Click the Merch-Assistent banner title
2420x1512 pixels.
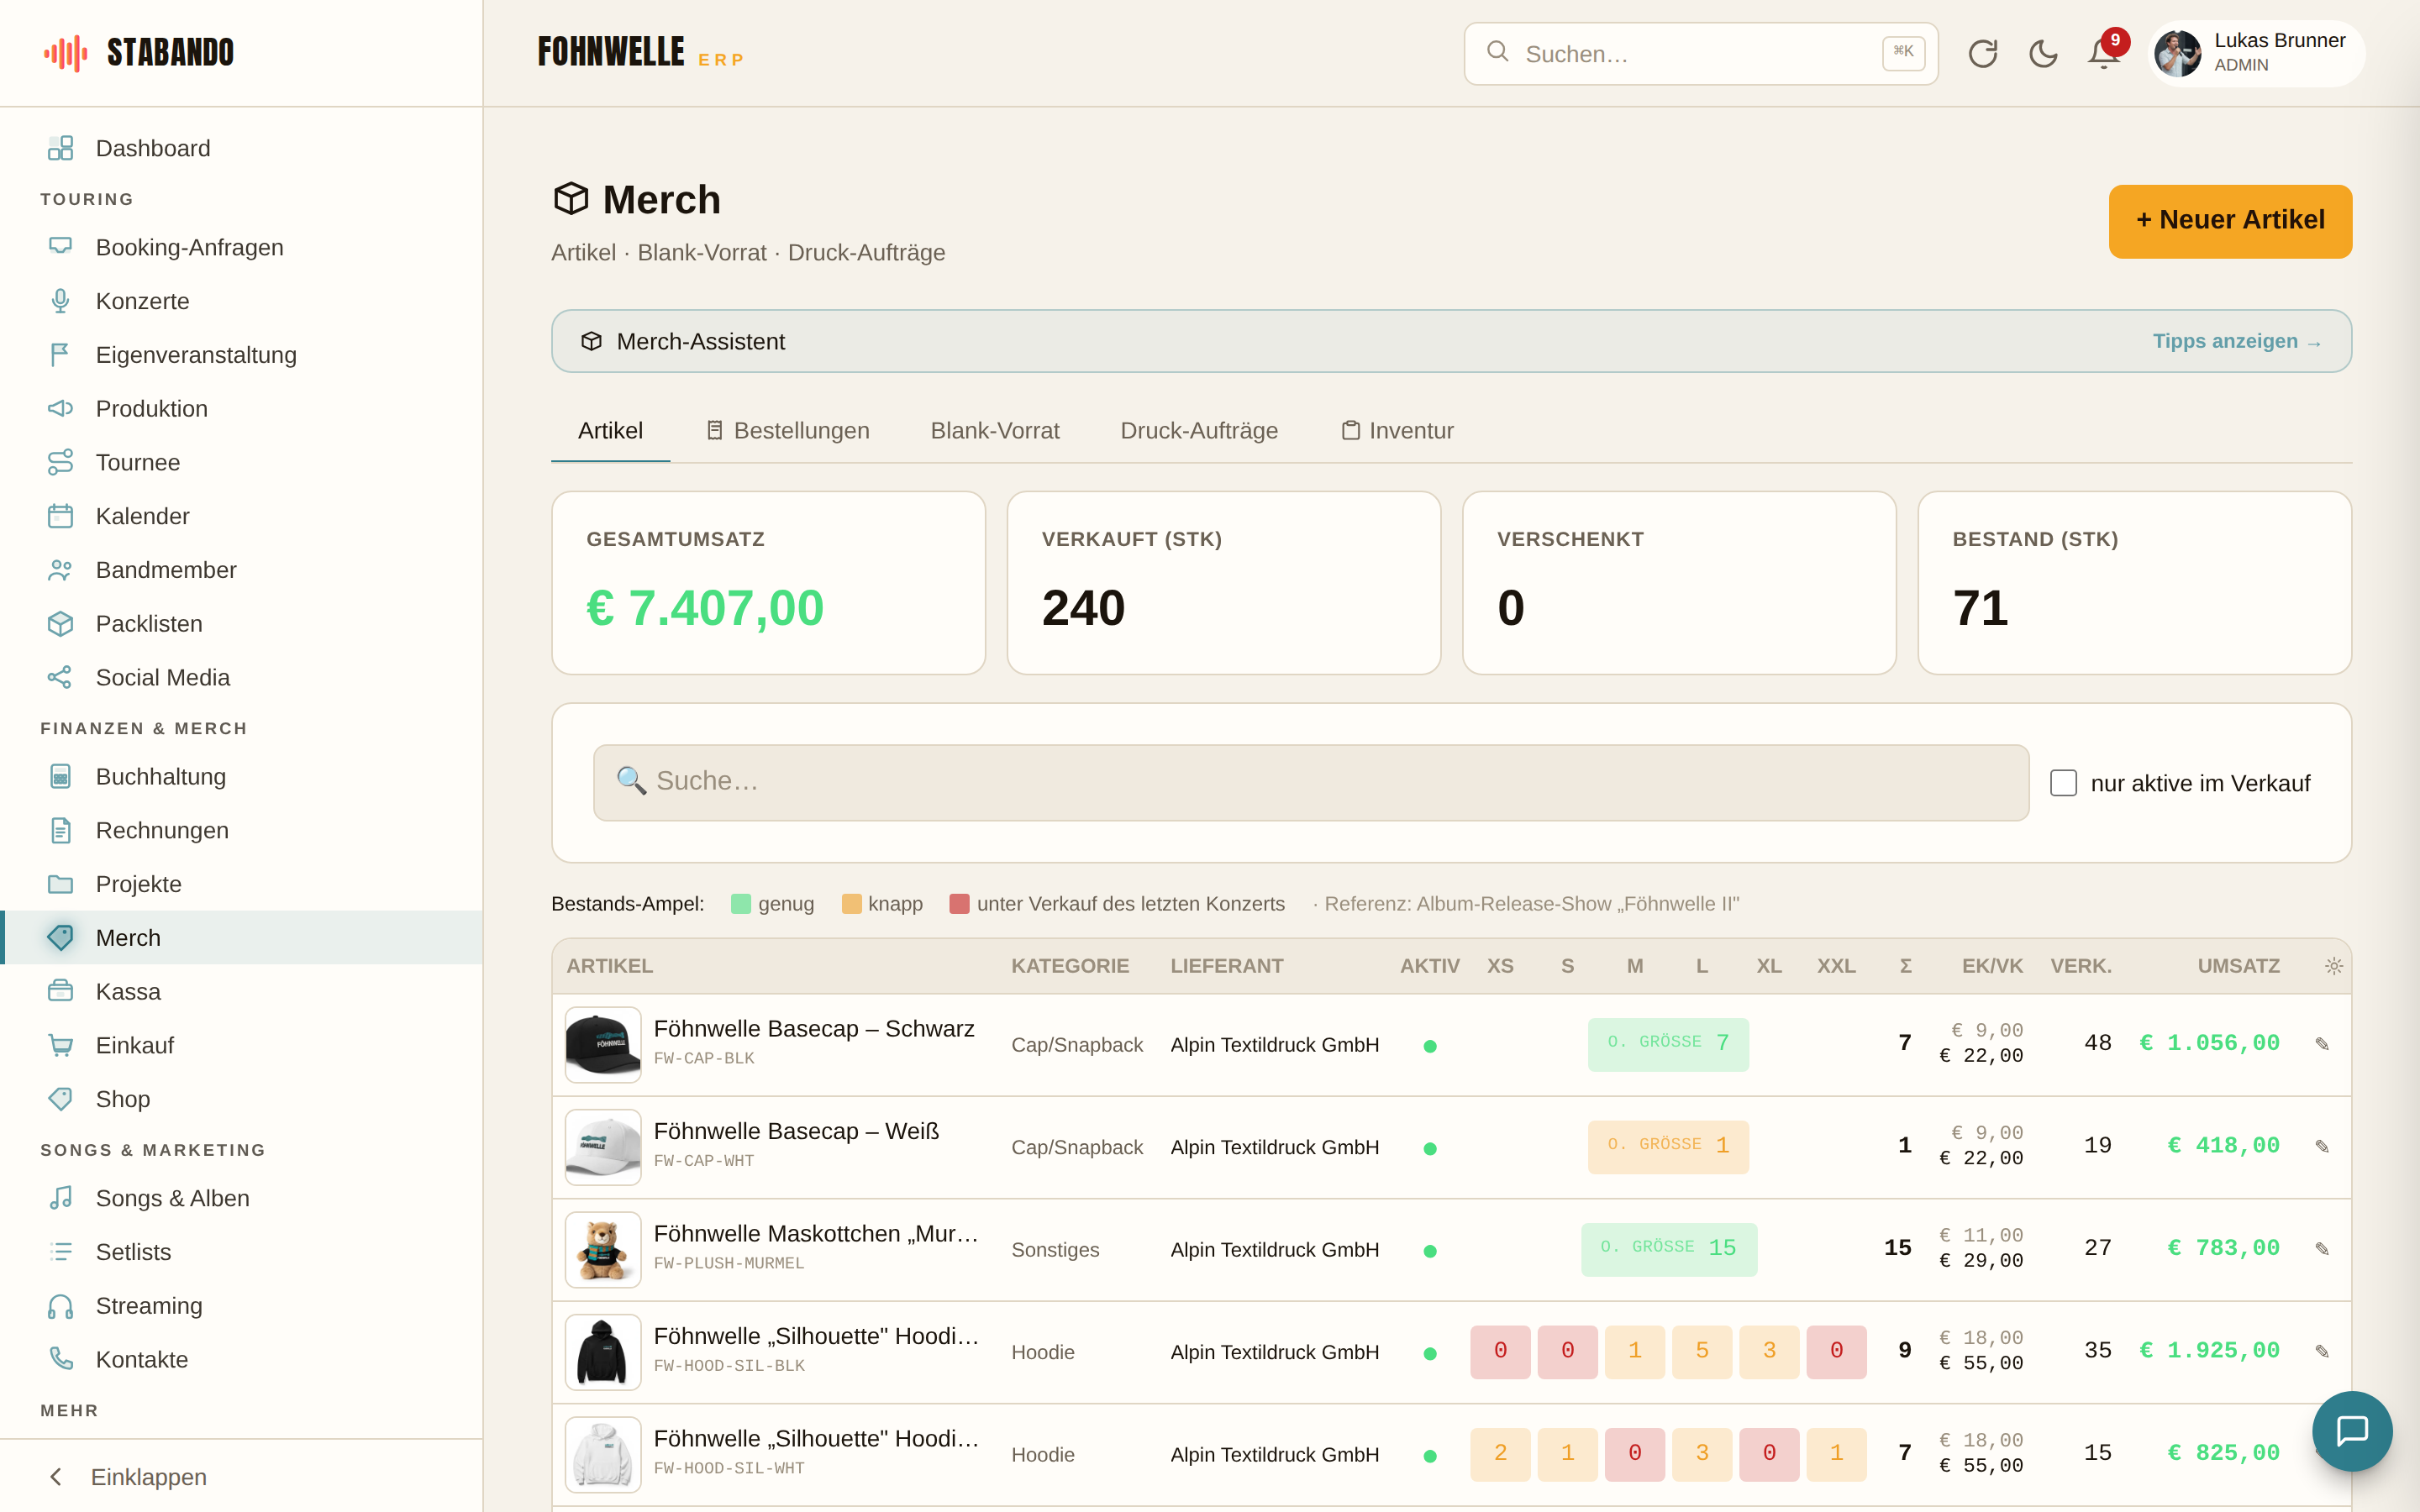click(x=700, y=342)
